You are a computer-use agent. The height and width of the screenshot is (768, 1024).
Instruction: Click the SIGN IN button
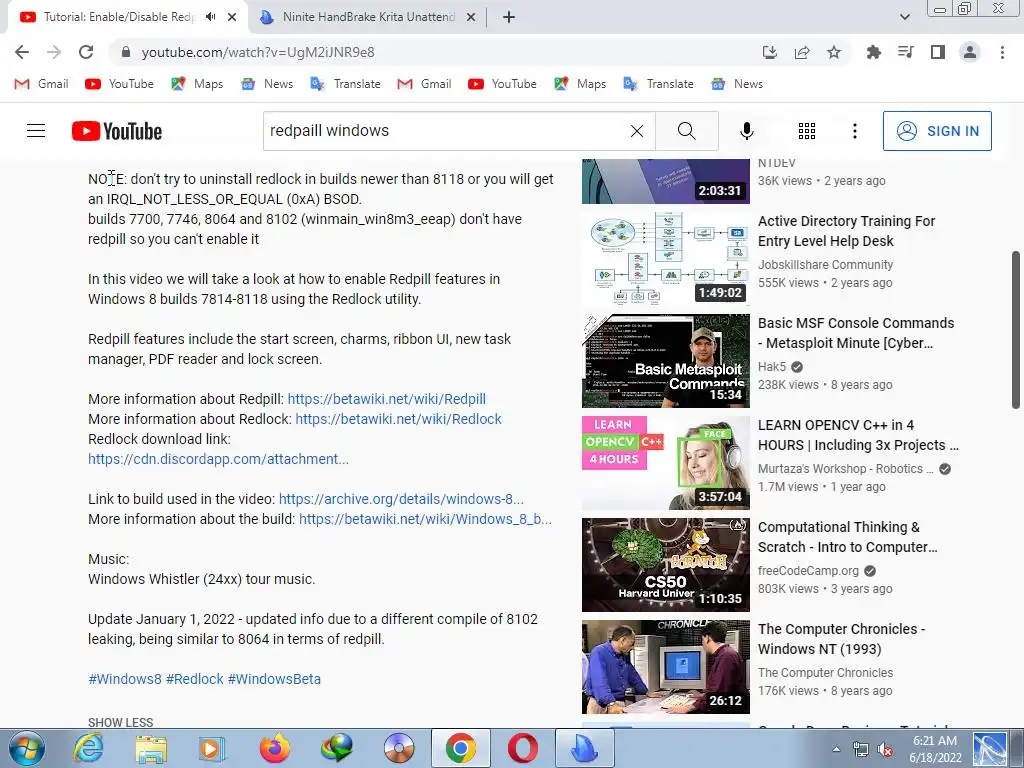click(x=937, y=131)
